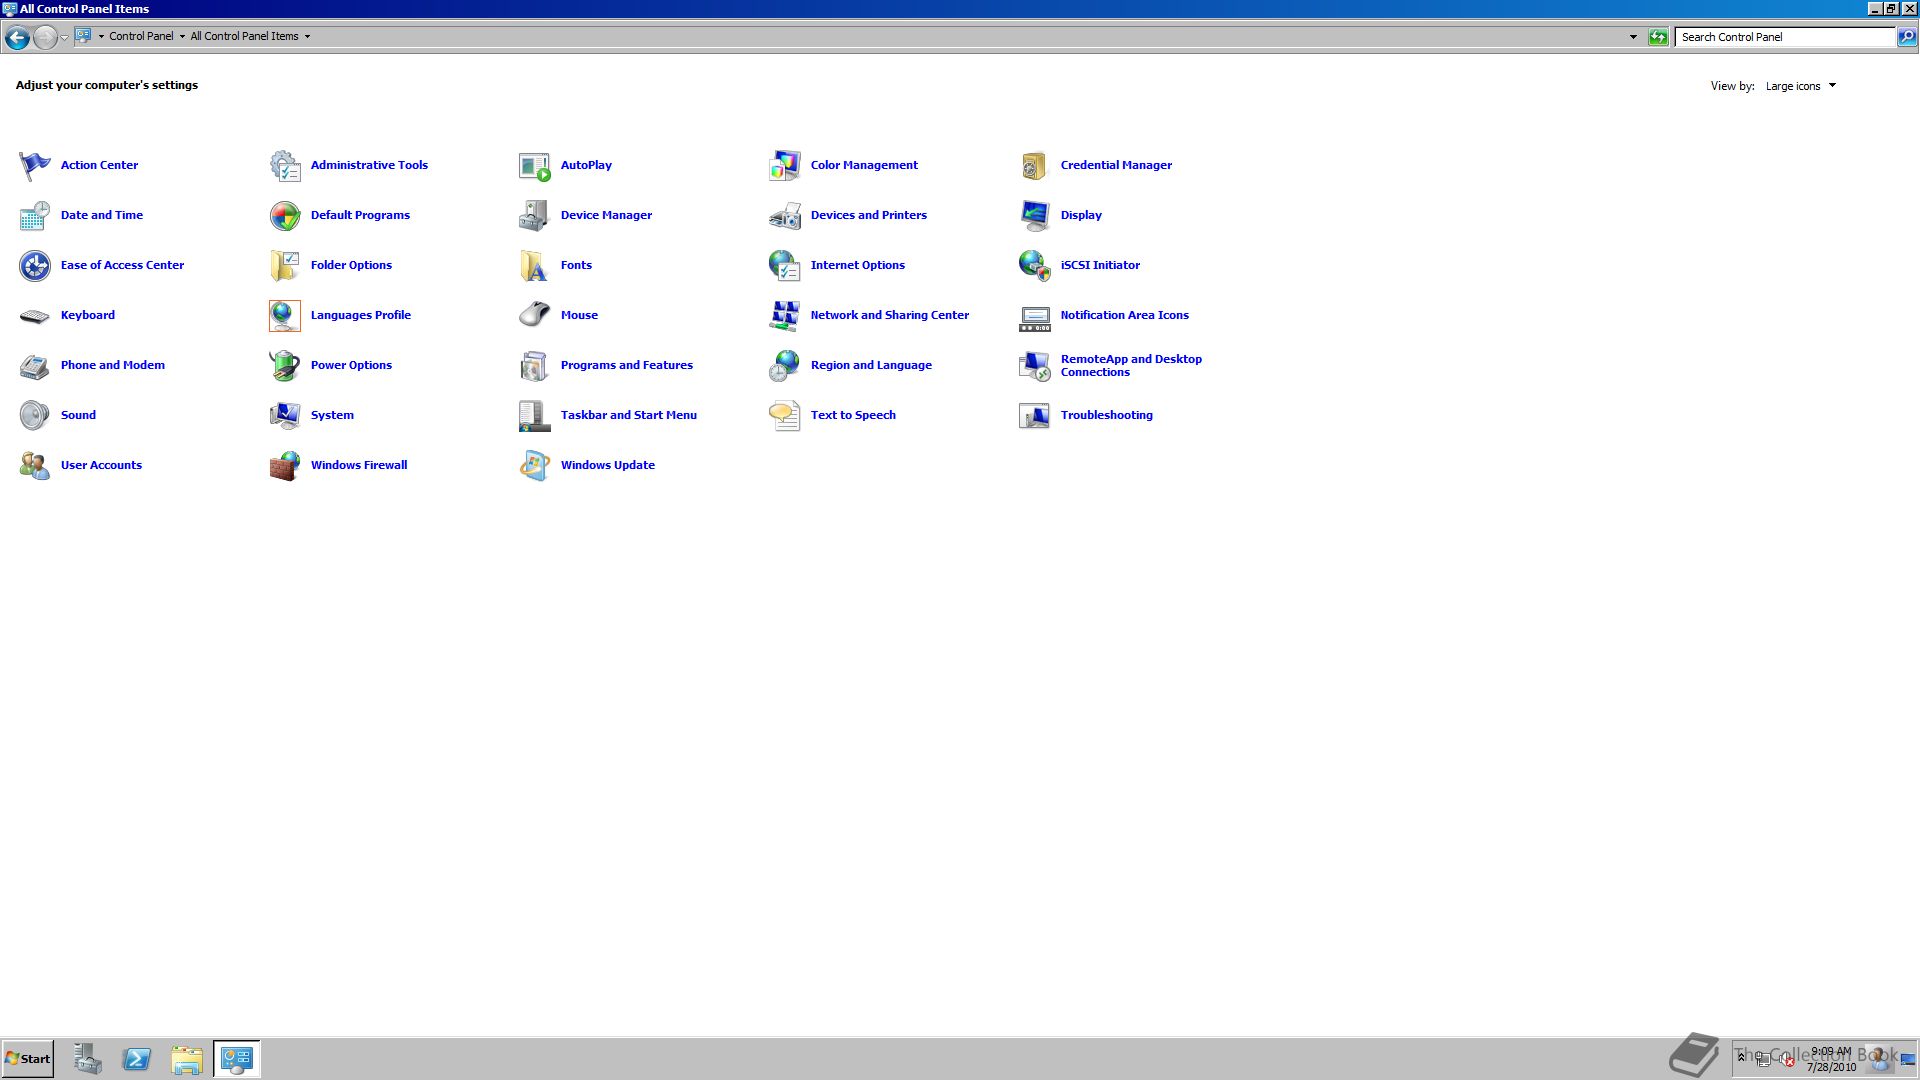Focus the Search Control Panel field

coord(1786,37)
